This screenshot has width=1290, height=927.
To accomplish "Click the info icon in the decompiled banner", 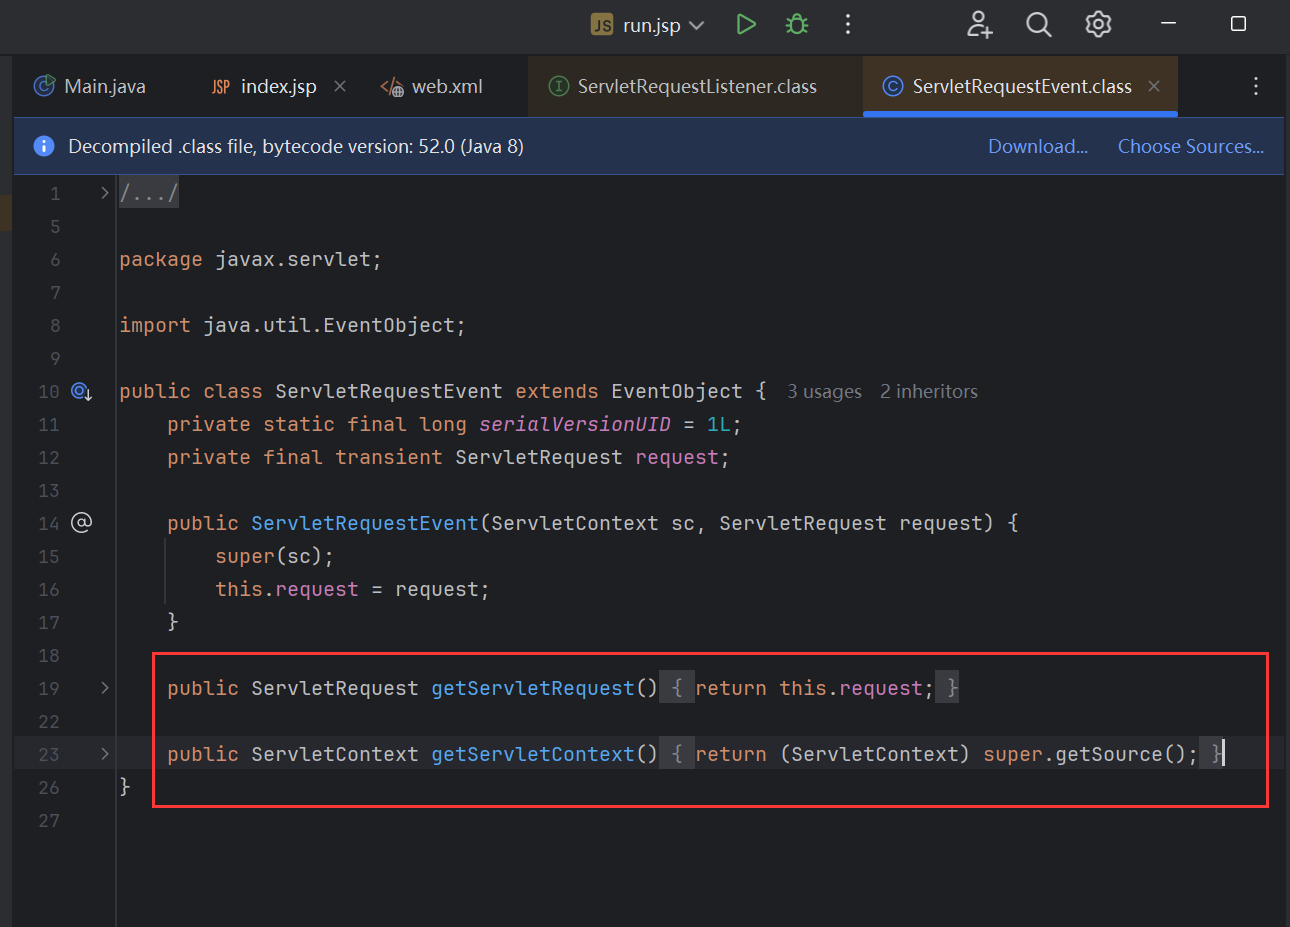I will coord(44,146).
